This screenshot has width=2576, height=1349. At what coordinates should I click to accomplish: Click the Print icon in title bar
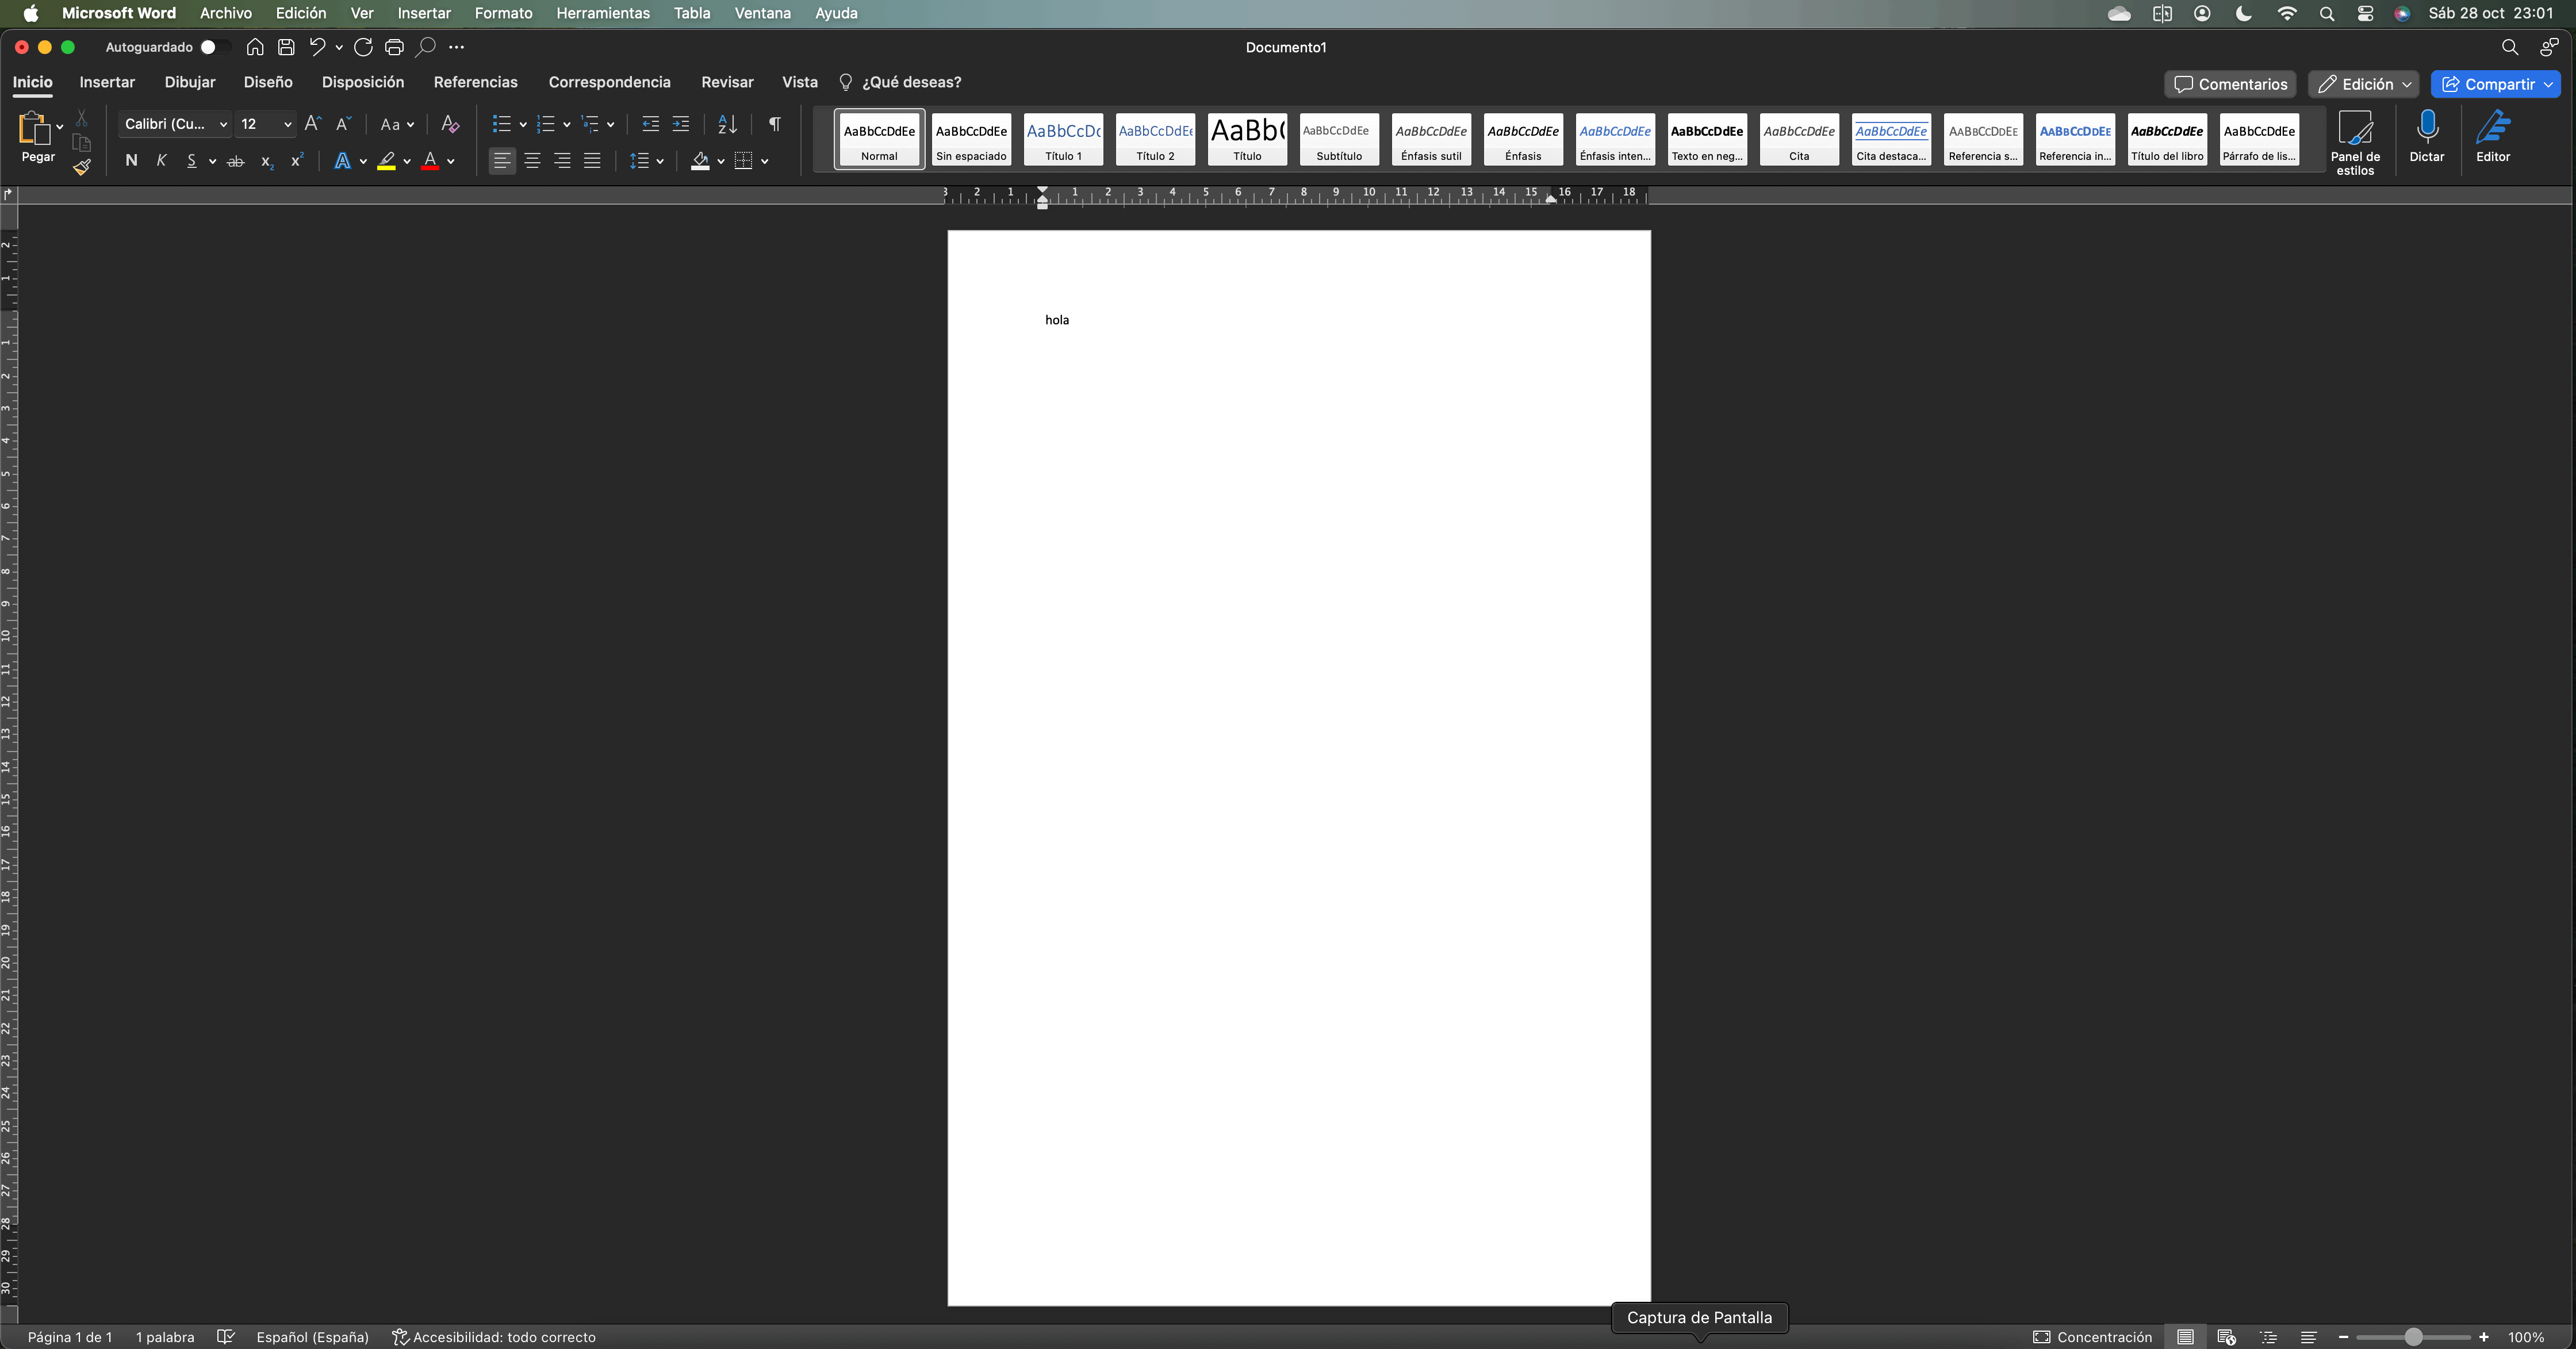pos(394,47)
